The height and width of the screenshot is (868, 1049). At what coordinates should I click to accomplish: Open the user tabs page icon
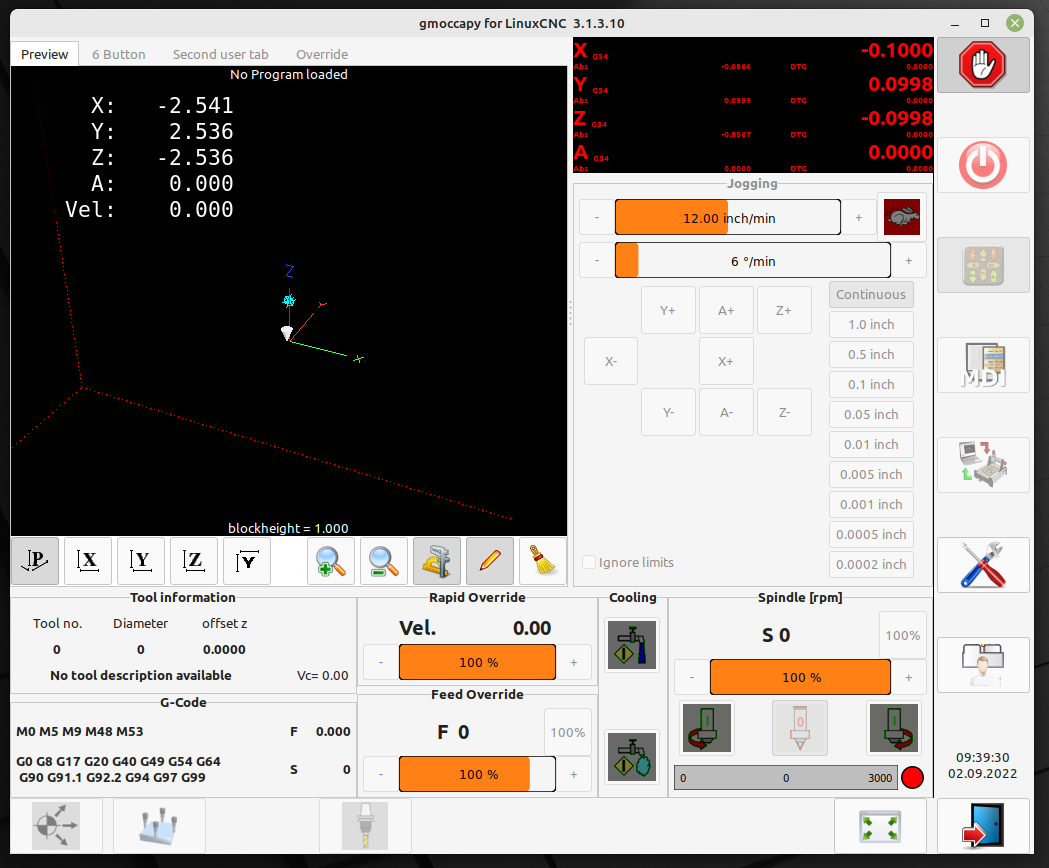[x=982, y=665]
